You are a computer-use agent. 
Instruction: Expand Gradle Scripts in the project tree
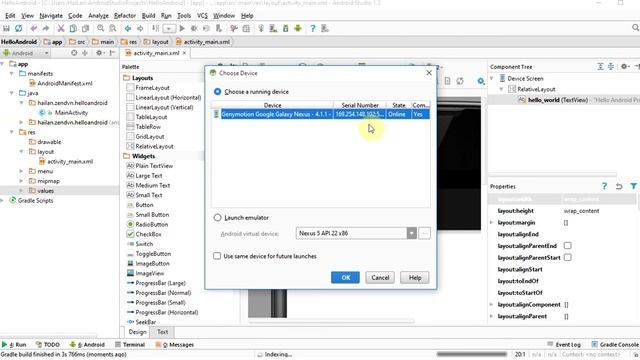point(2,200)
